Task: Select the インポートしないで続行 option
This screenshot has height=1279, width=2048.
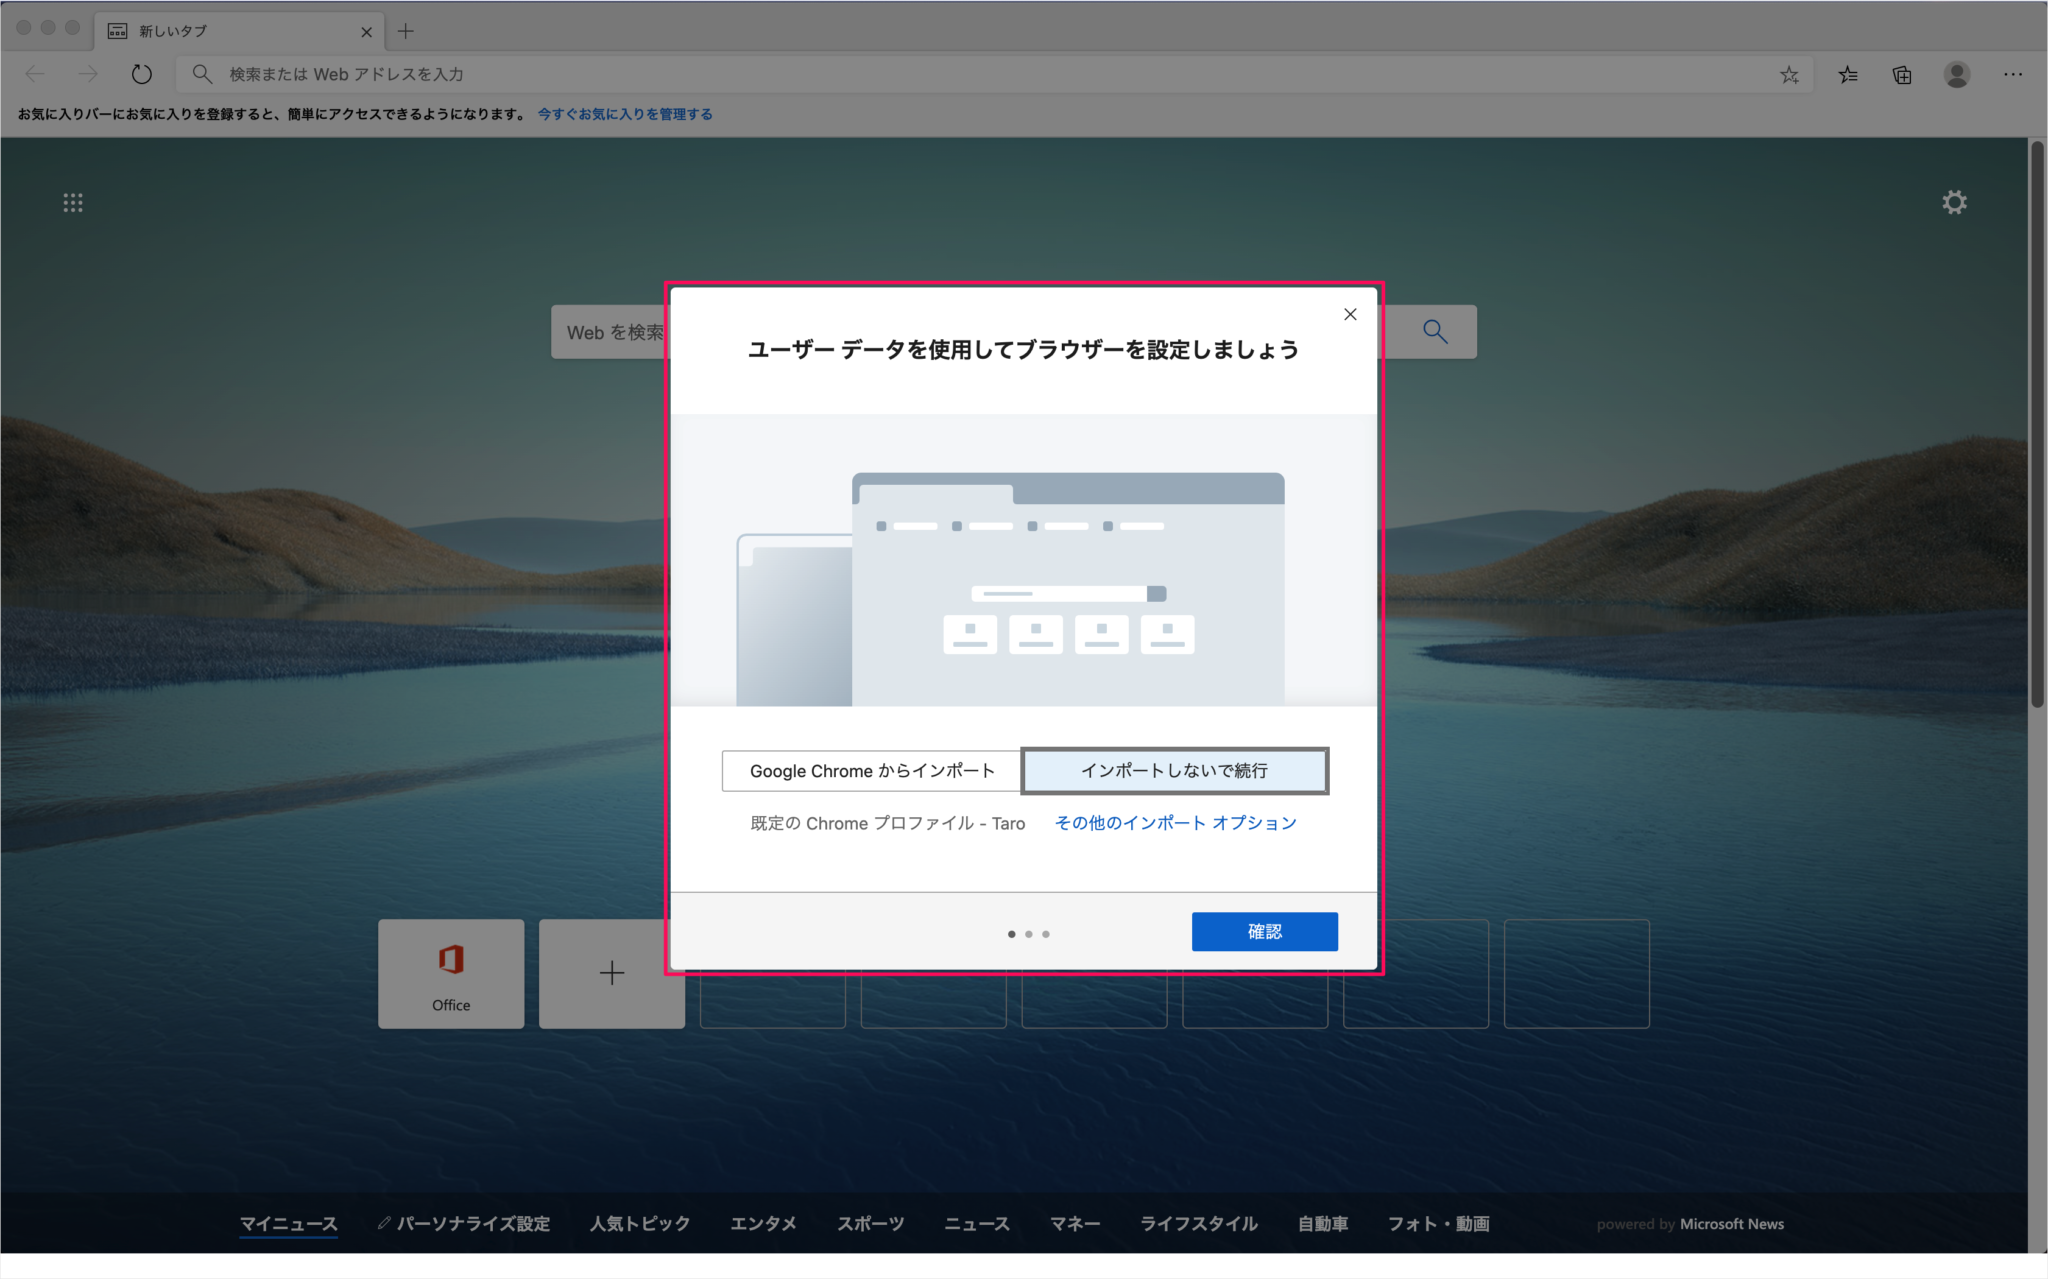Action: coord(1175,770)
